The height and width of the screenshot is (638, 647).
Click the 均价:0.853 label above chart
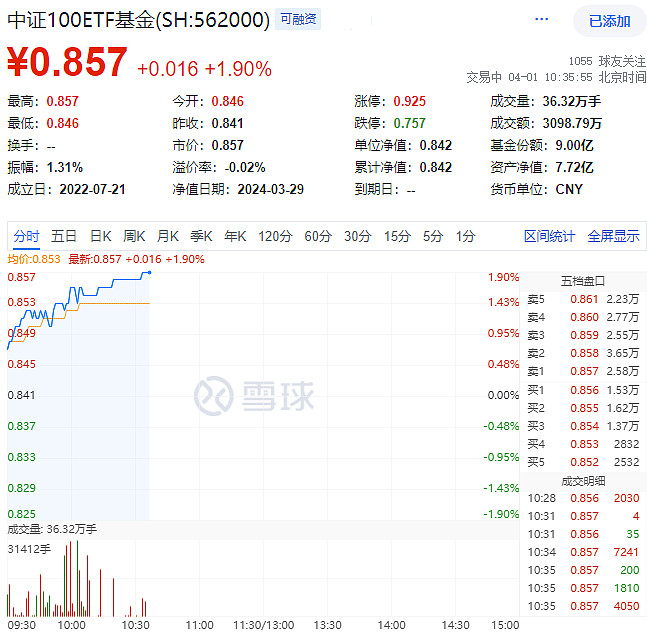tap(34, 259)
